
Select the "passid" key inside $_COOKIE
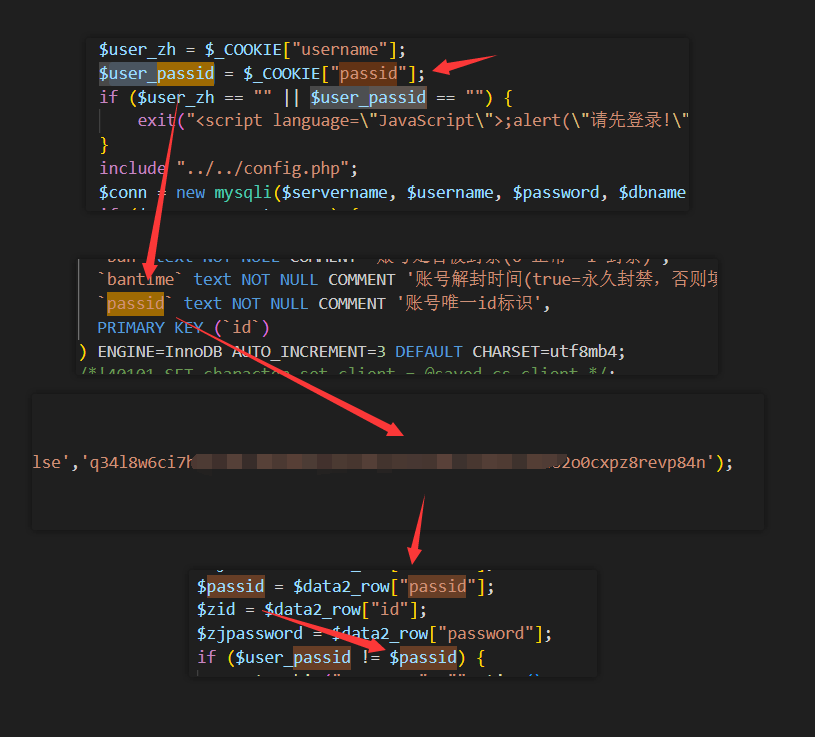click(368, 74)
